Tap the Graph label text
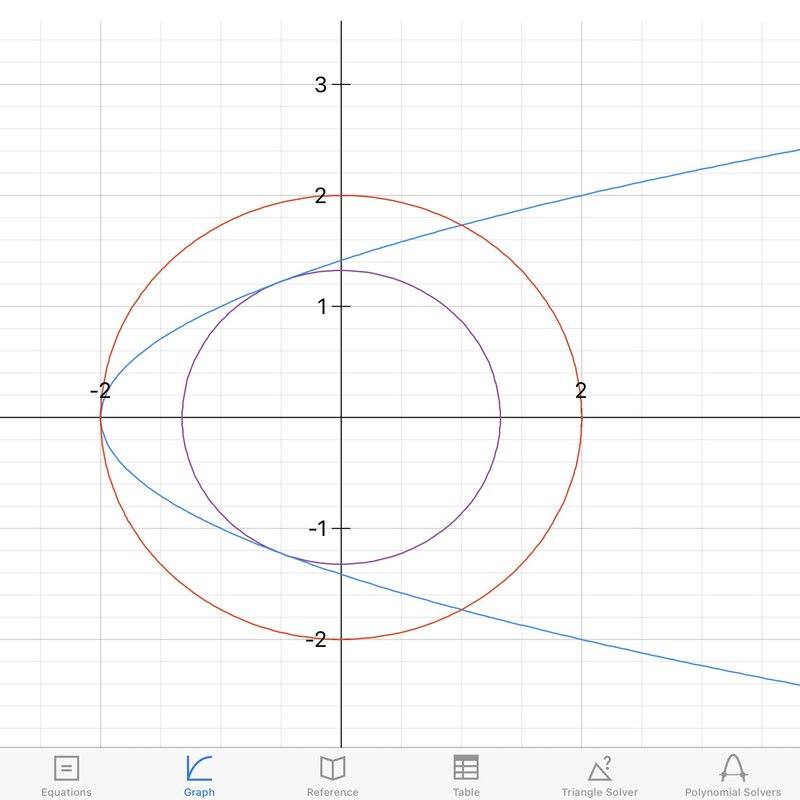Viewport: 800px width, 800px height. [x=199, y=792]
